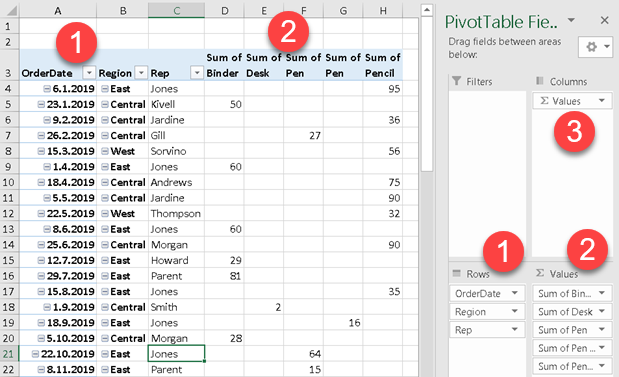619x377 pixels.
Task: Select cell with rep Howard
Action: click(x=176, y=261)
